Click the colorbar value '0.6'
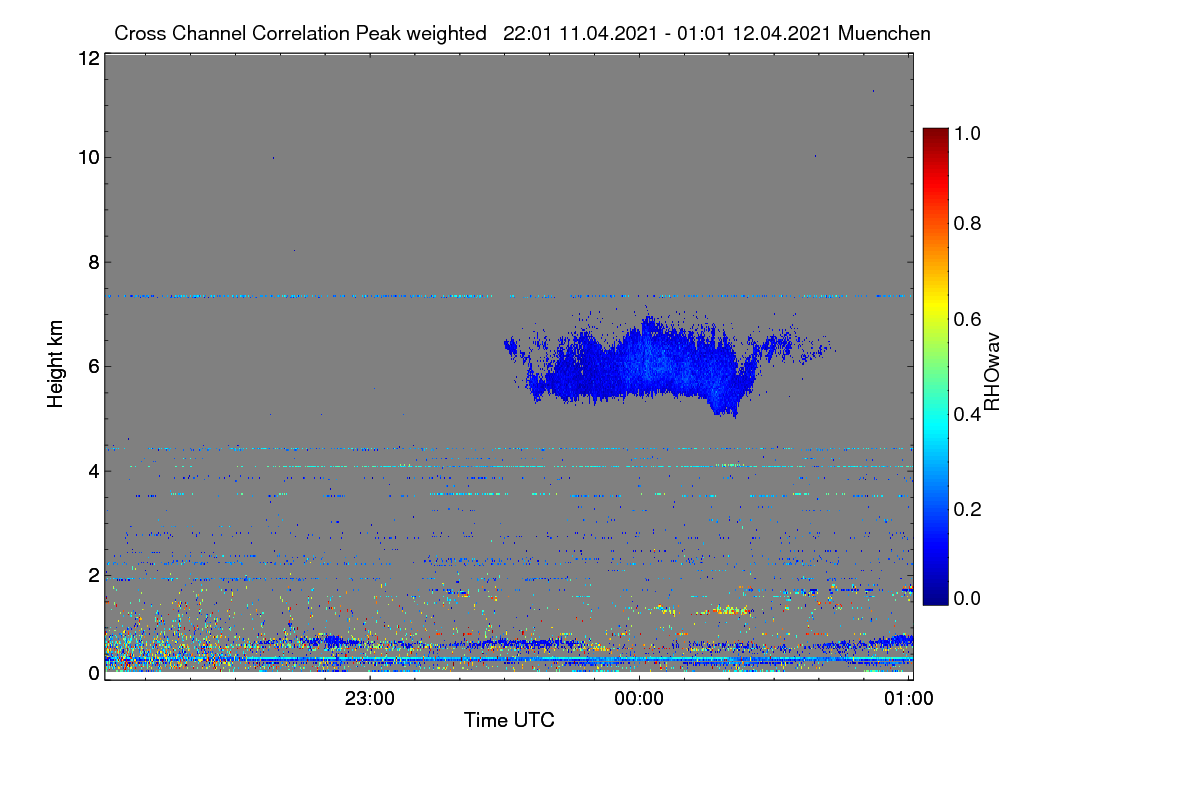 pos(968,319)
